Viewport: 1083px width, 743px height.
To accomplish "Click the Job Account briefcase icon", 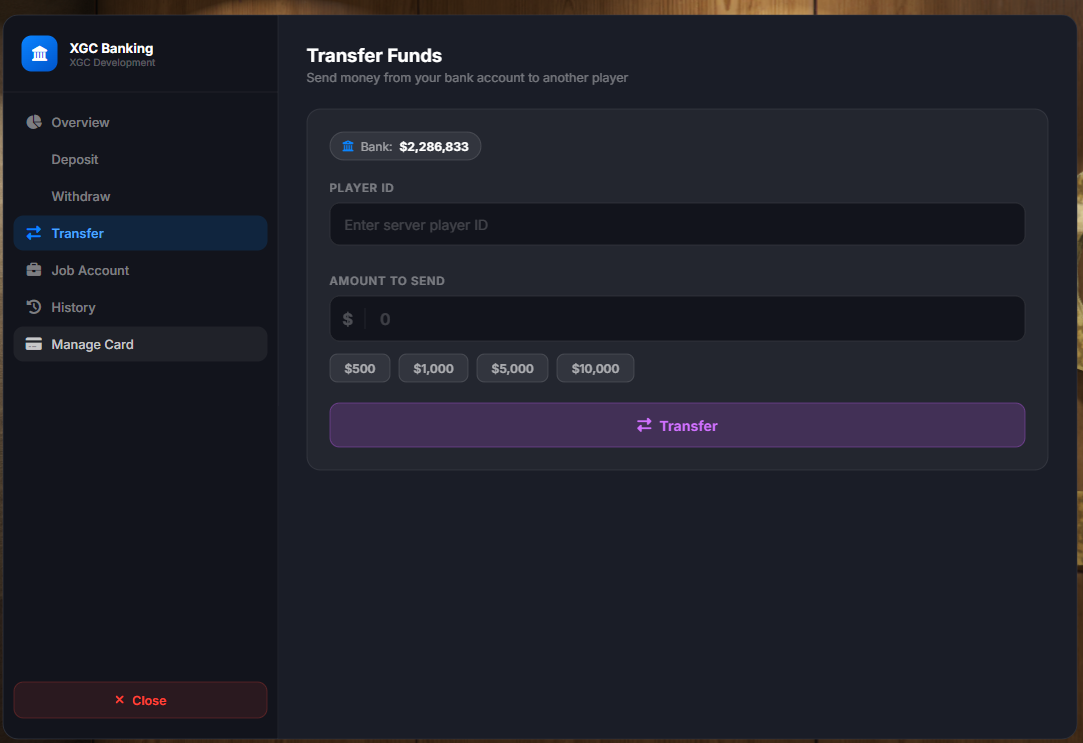I will (34, 270).
